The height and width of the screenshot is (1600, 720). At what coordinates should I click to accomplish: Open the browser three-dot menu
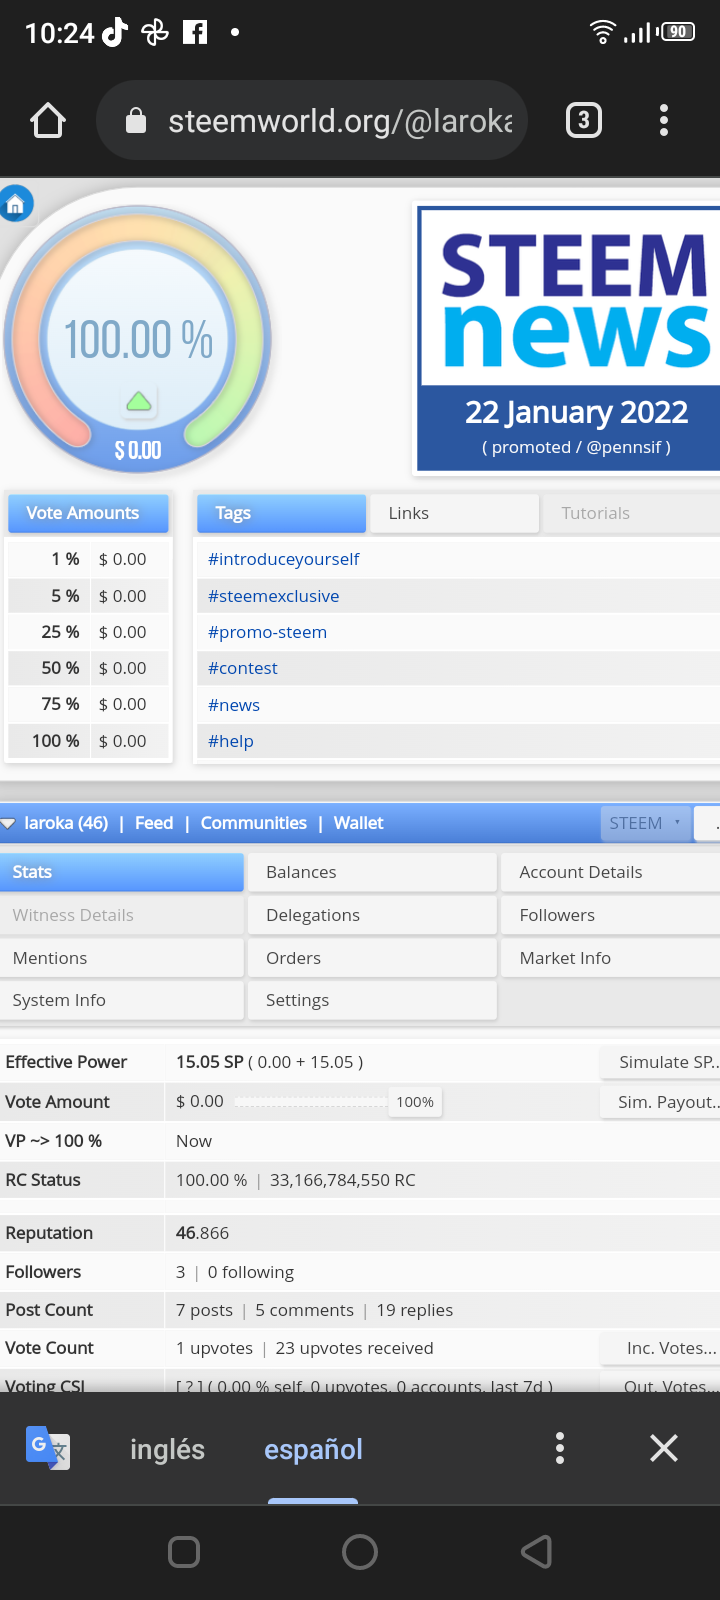tap(664, 121)
